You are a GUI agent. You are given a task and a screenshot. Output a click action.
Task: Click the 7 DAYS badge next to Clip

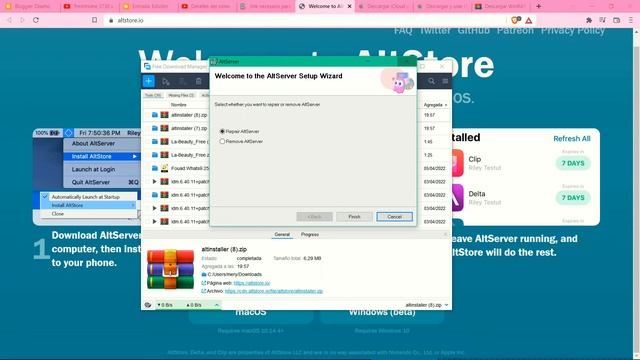click(573, 163)
